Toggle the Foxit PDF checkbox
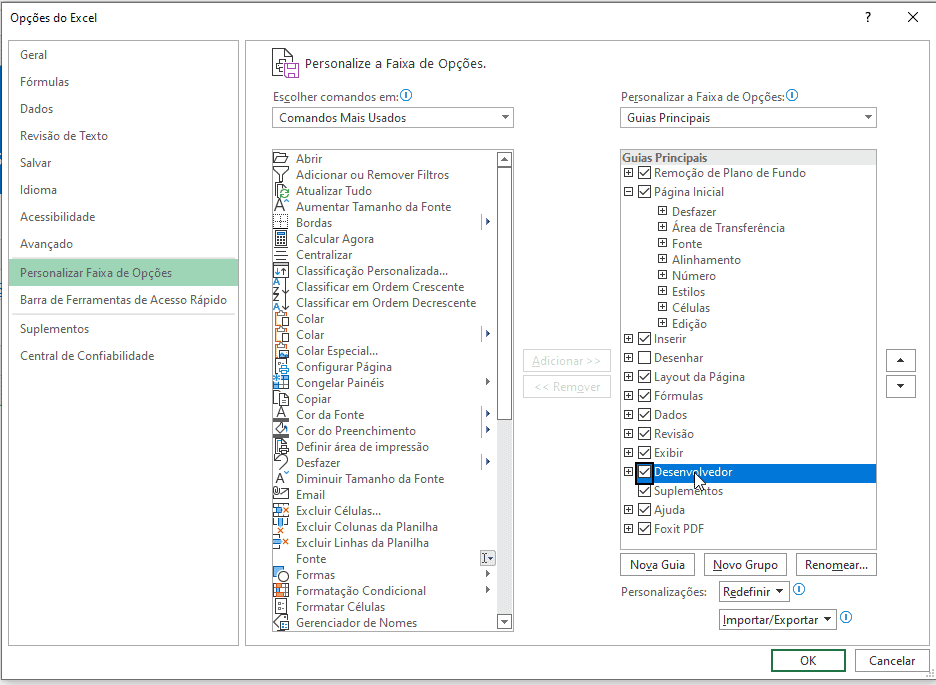The height and width of the screenshot is (685, 936). [644, 529]
